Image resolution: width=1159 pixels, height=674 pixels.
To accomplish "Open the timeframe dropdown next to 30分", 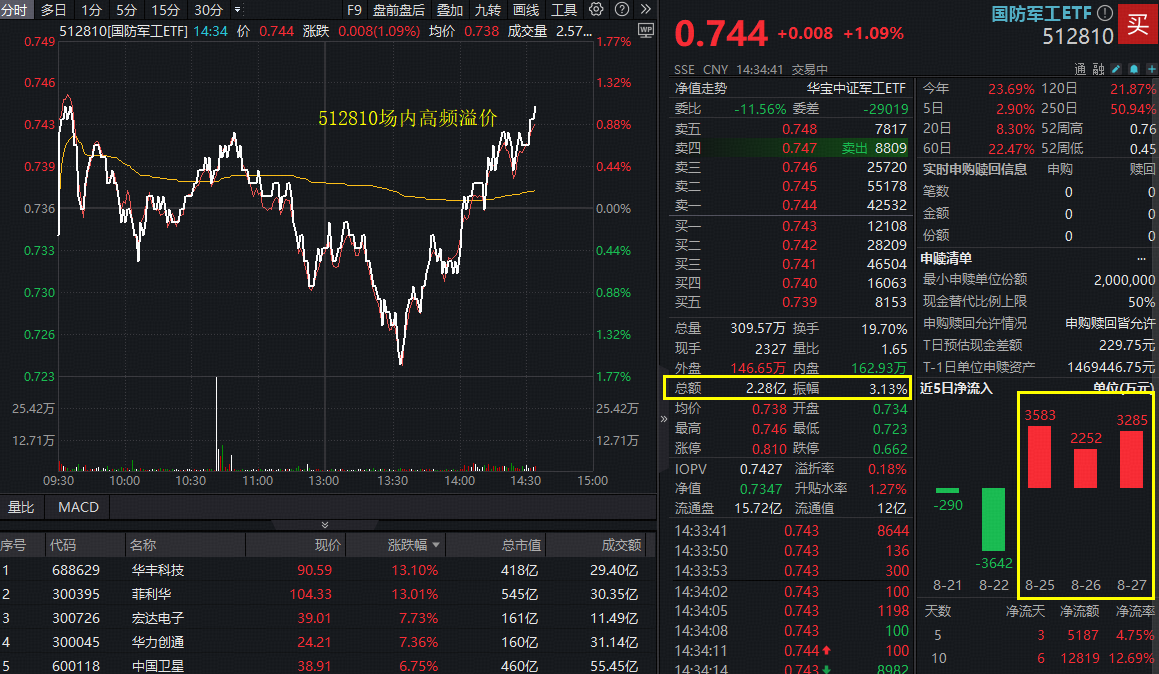I will pyautogui.click(x=236, y=10).
